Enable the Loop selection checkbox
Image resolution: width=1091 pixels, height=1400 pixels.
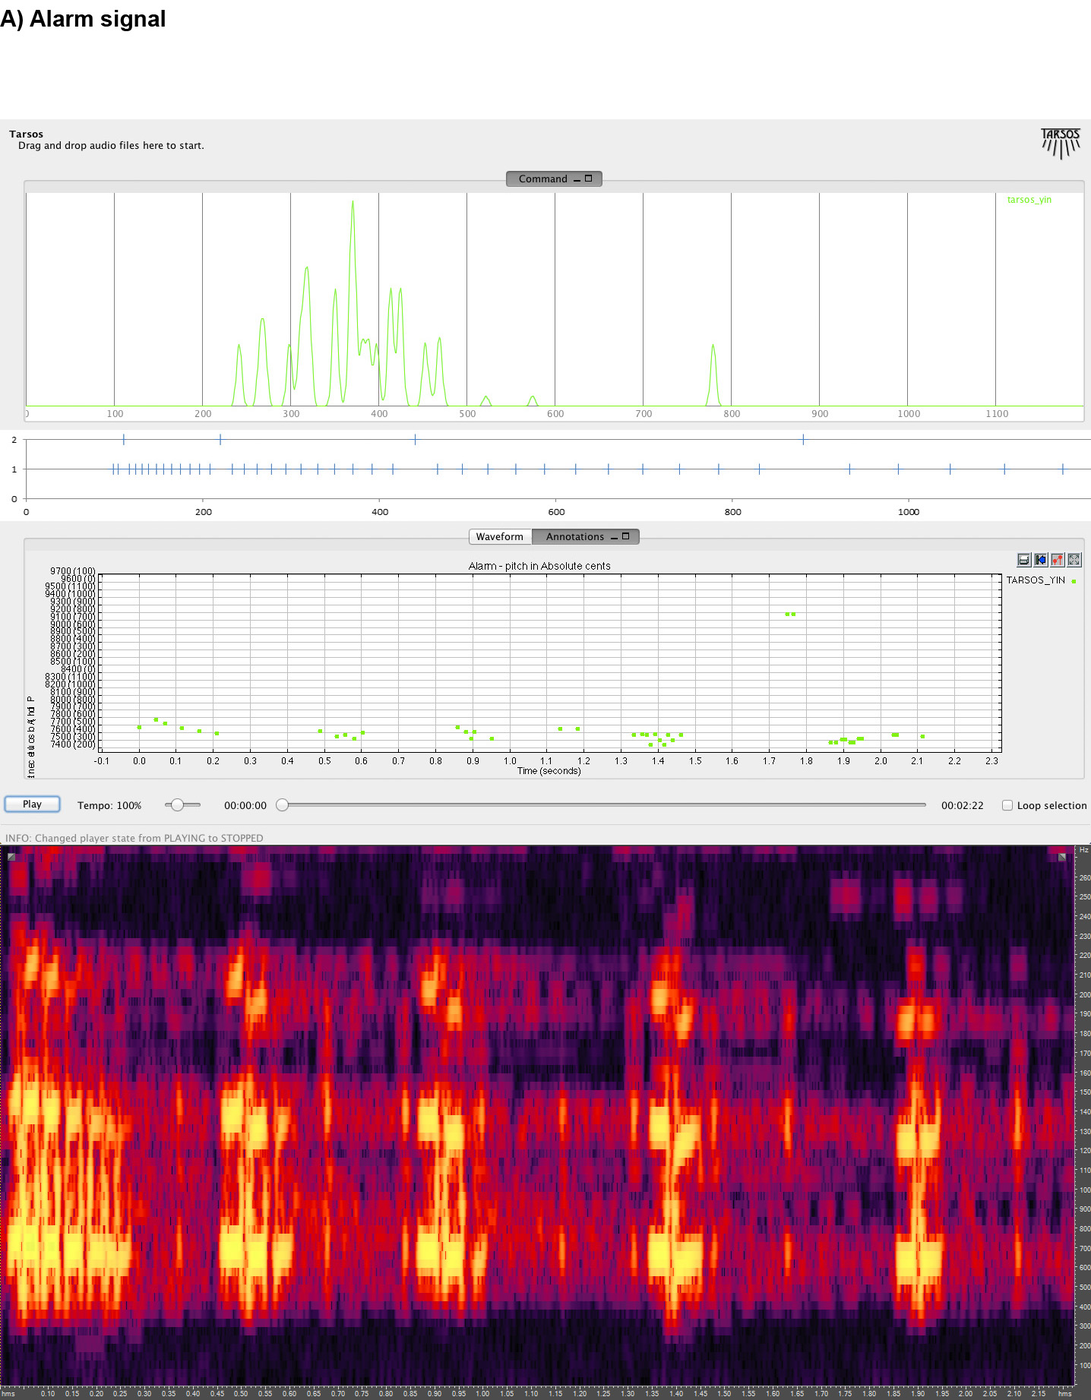(x=1007, y=805)
